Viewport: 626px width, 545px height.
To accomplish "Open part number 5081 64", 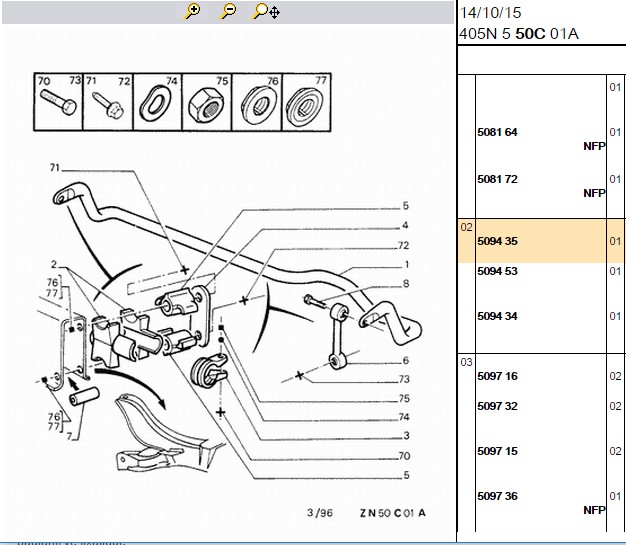I will [497, 132].
